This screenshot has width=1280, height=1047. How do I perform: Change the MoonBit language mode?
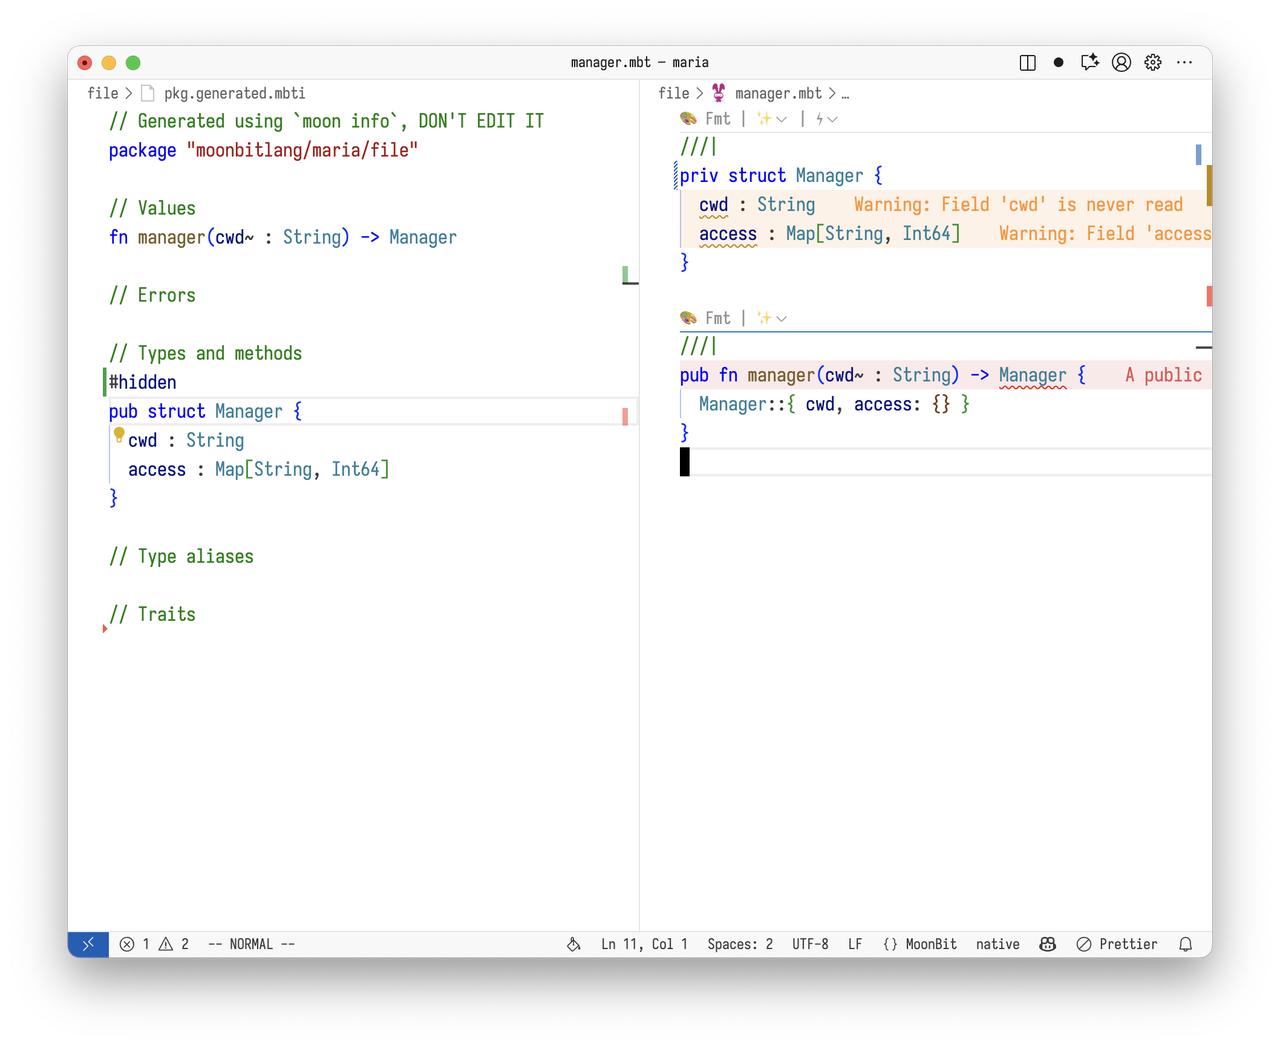[x=920, y=944]
